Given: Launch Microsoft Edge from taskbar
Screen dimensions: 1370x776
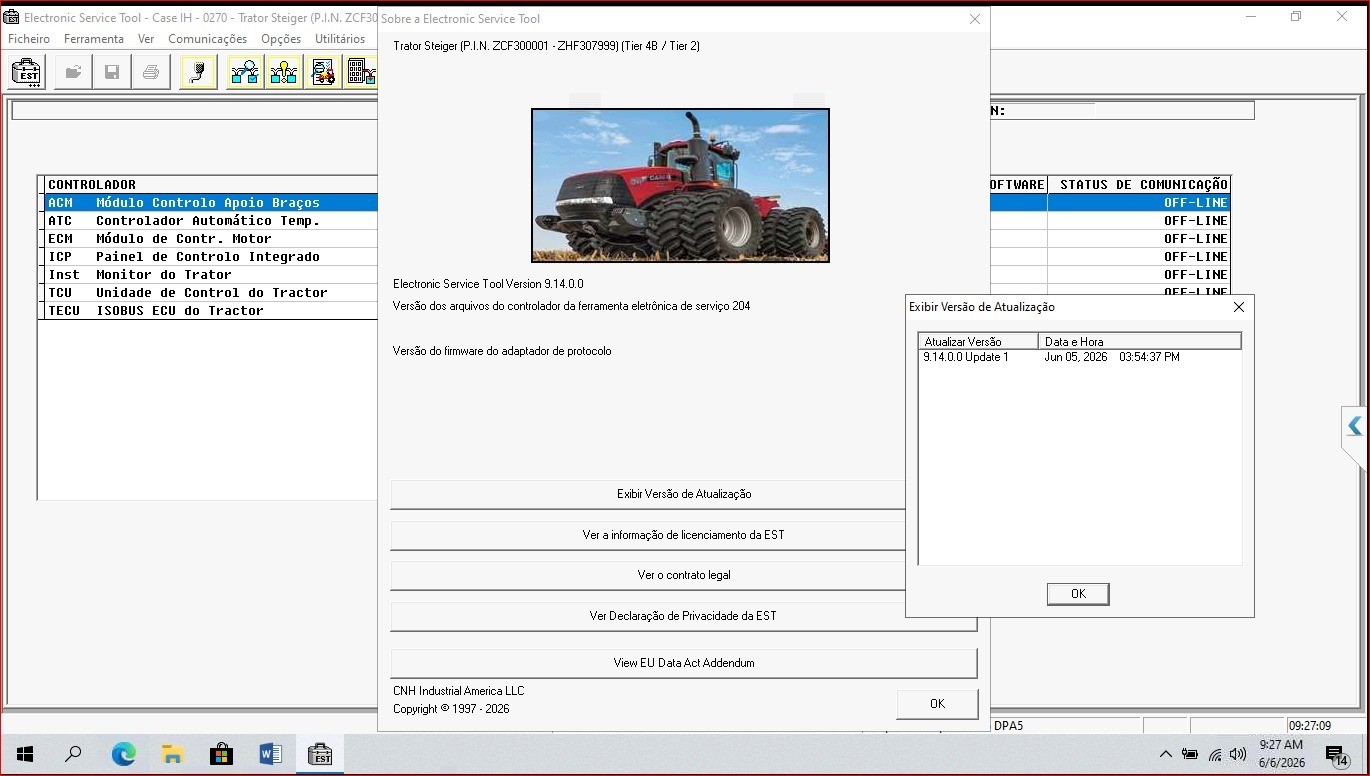Looking at the screenshot, I should [x=123, y=755].
